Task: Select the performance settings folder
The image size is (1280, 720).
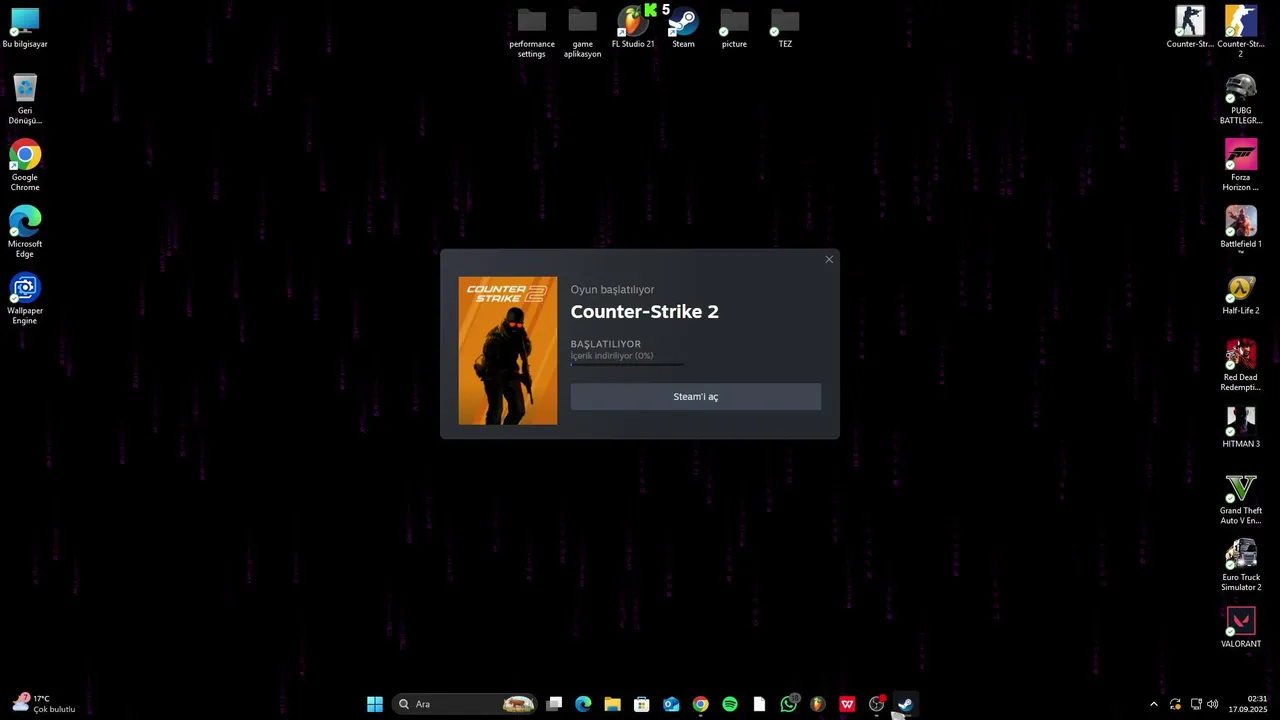Action: [x=532, y=33]
